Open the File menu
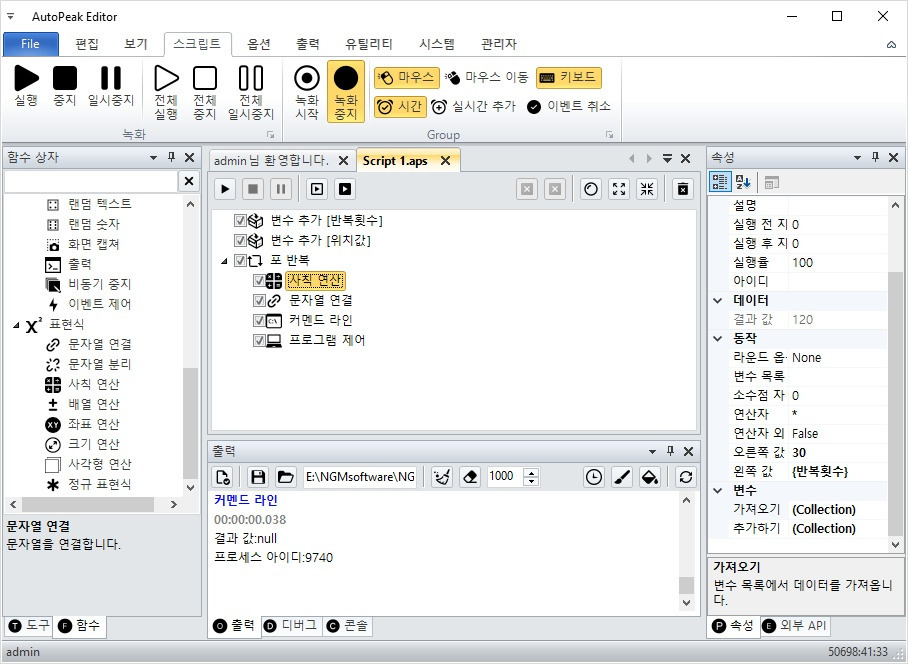 point(31,44)
